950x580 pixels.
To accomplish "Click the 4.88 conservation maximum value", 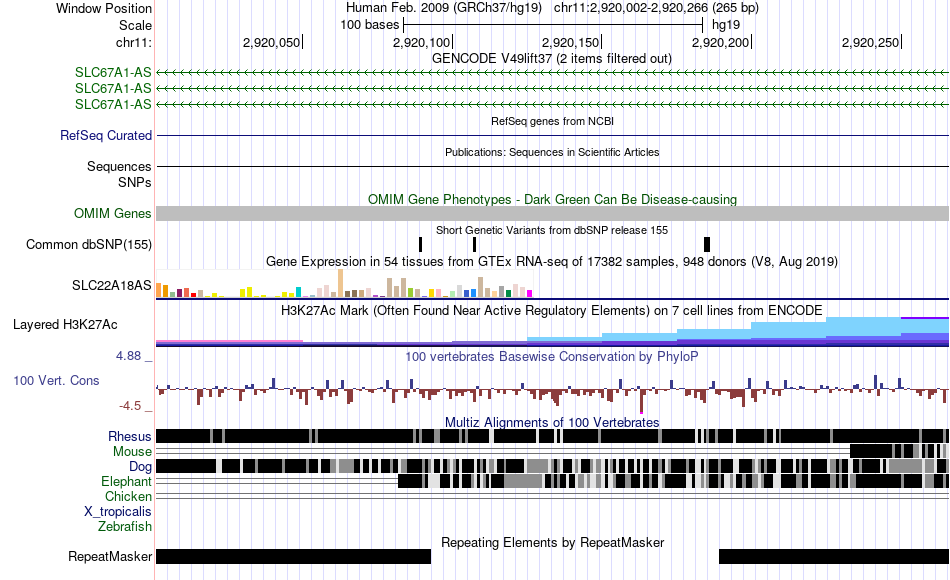I will click(128, 356).
